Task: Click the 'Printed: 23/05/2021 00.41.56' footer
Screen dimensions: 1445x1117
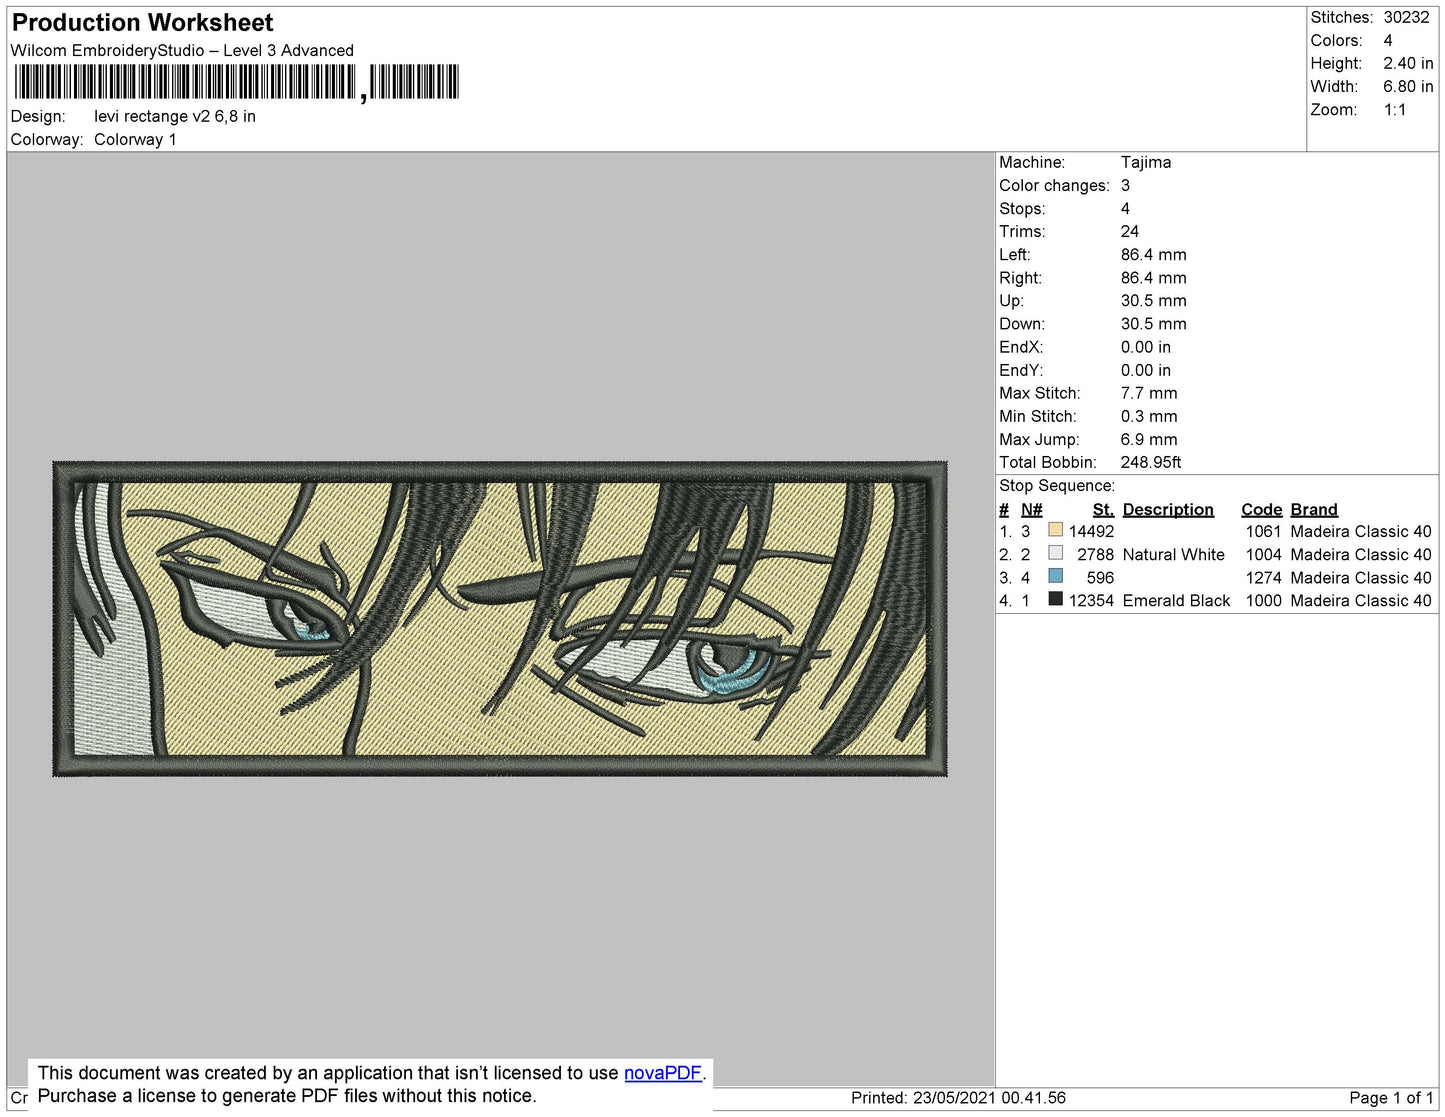Action: click(958, 1098)
